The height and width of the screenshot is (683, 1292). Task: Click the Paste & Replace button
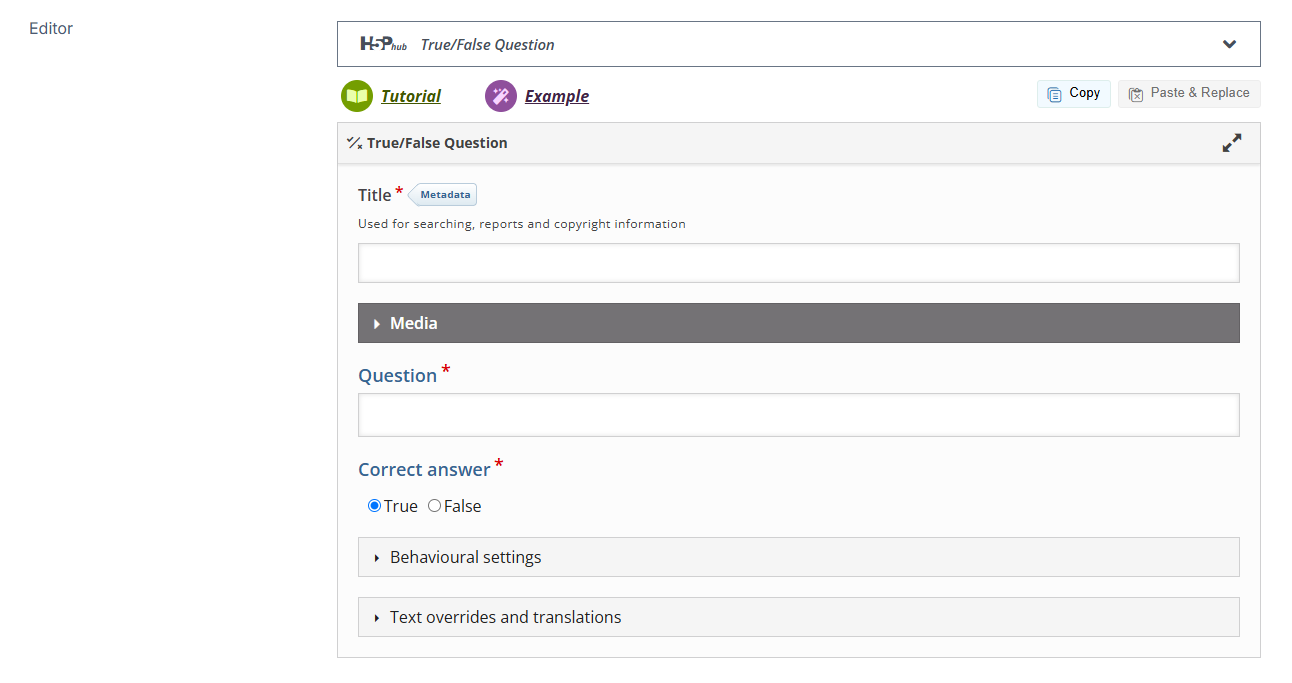pos(1189,93)
